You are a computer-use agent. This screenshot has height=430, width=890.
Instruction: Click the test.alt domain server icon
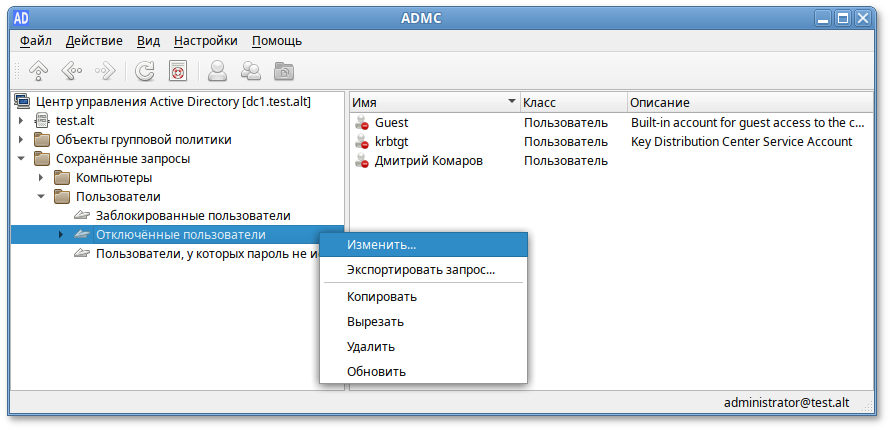(x=41, y=121)
